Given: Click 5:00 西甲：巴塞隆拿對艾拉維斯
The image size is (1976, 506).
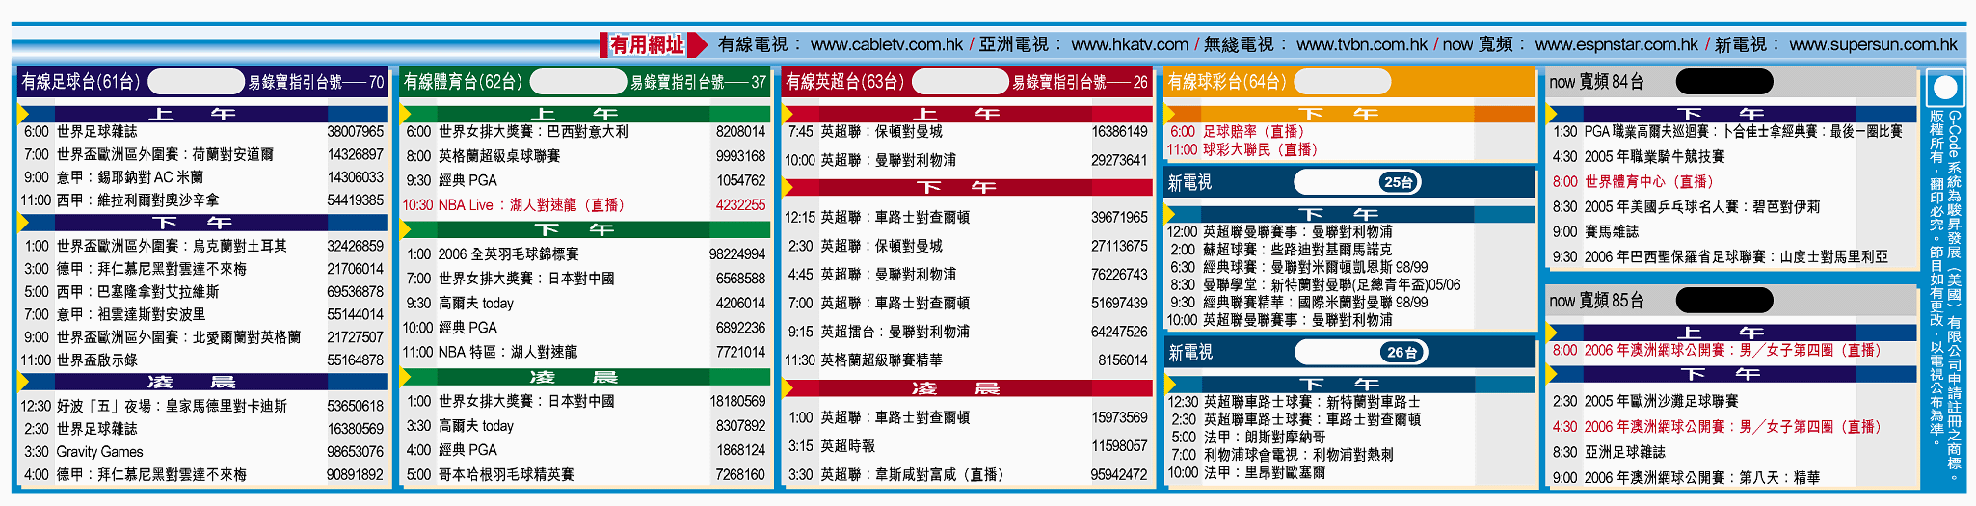Looking at the screenshot, I should pyautogui.click(x=203, y=292).
